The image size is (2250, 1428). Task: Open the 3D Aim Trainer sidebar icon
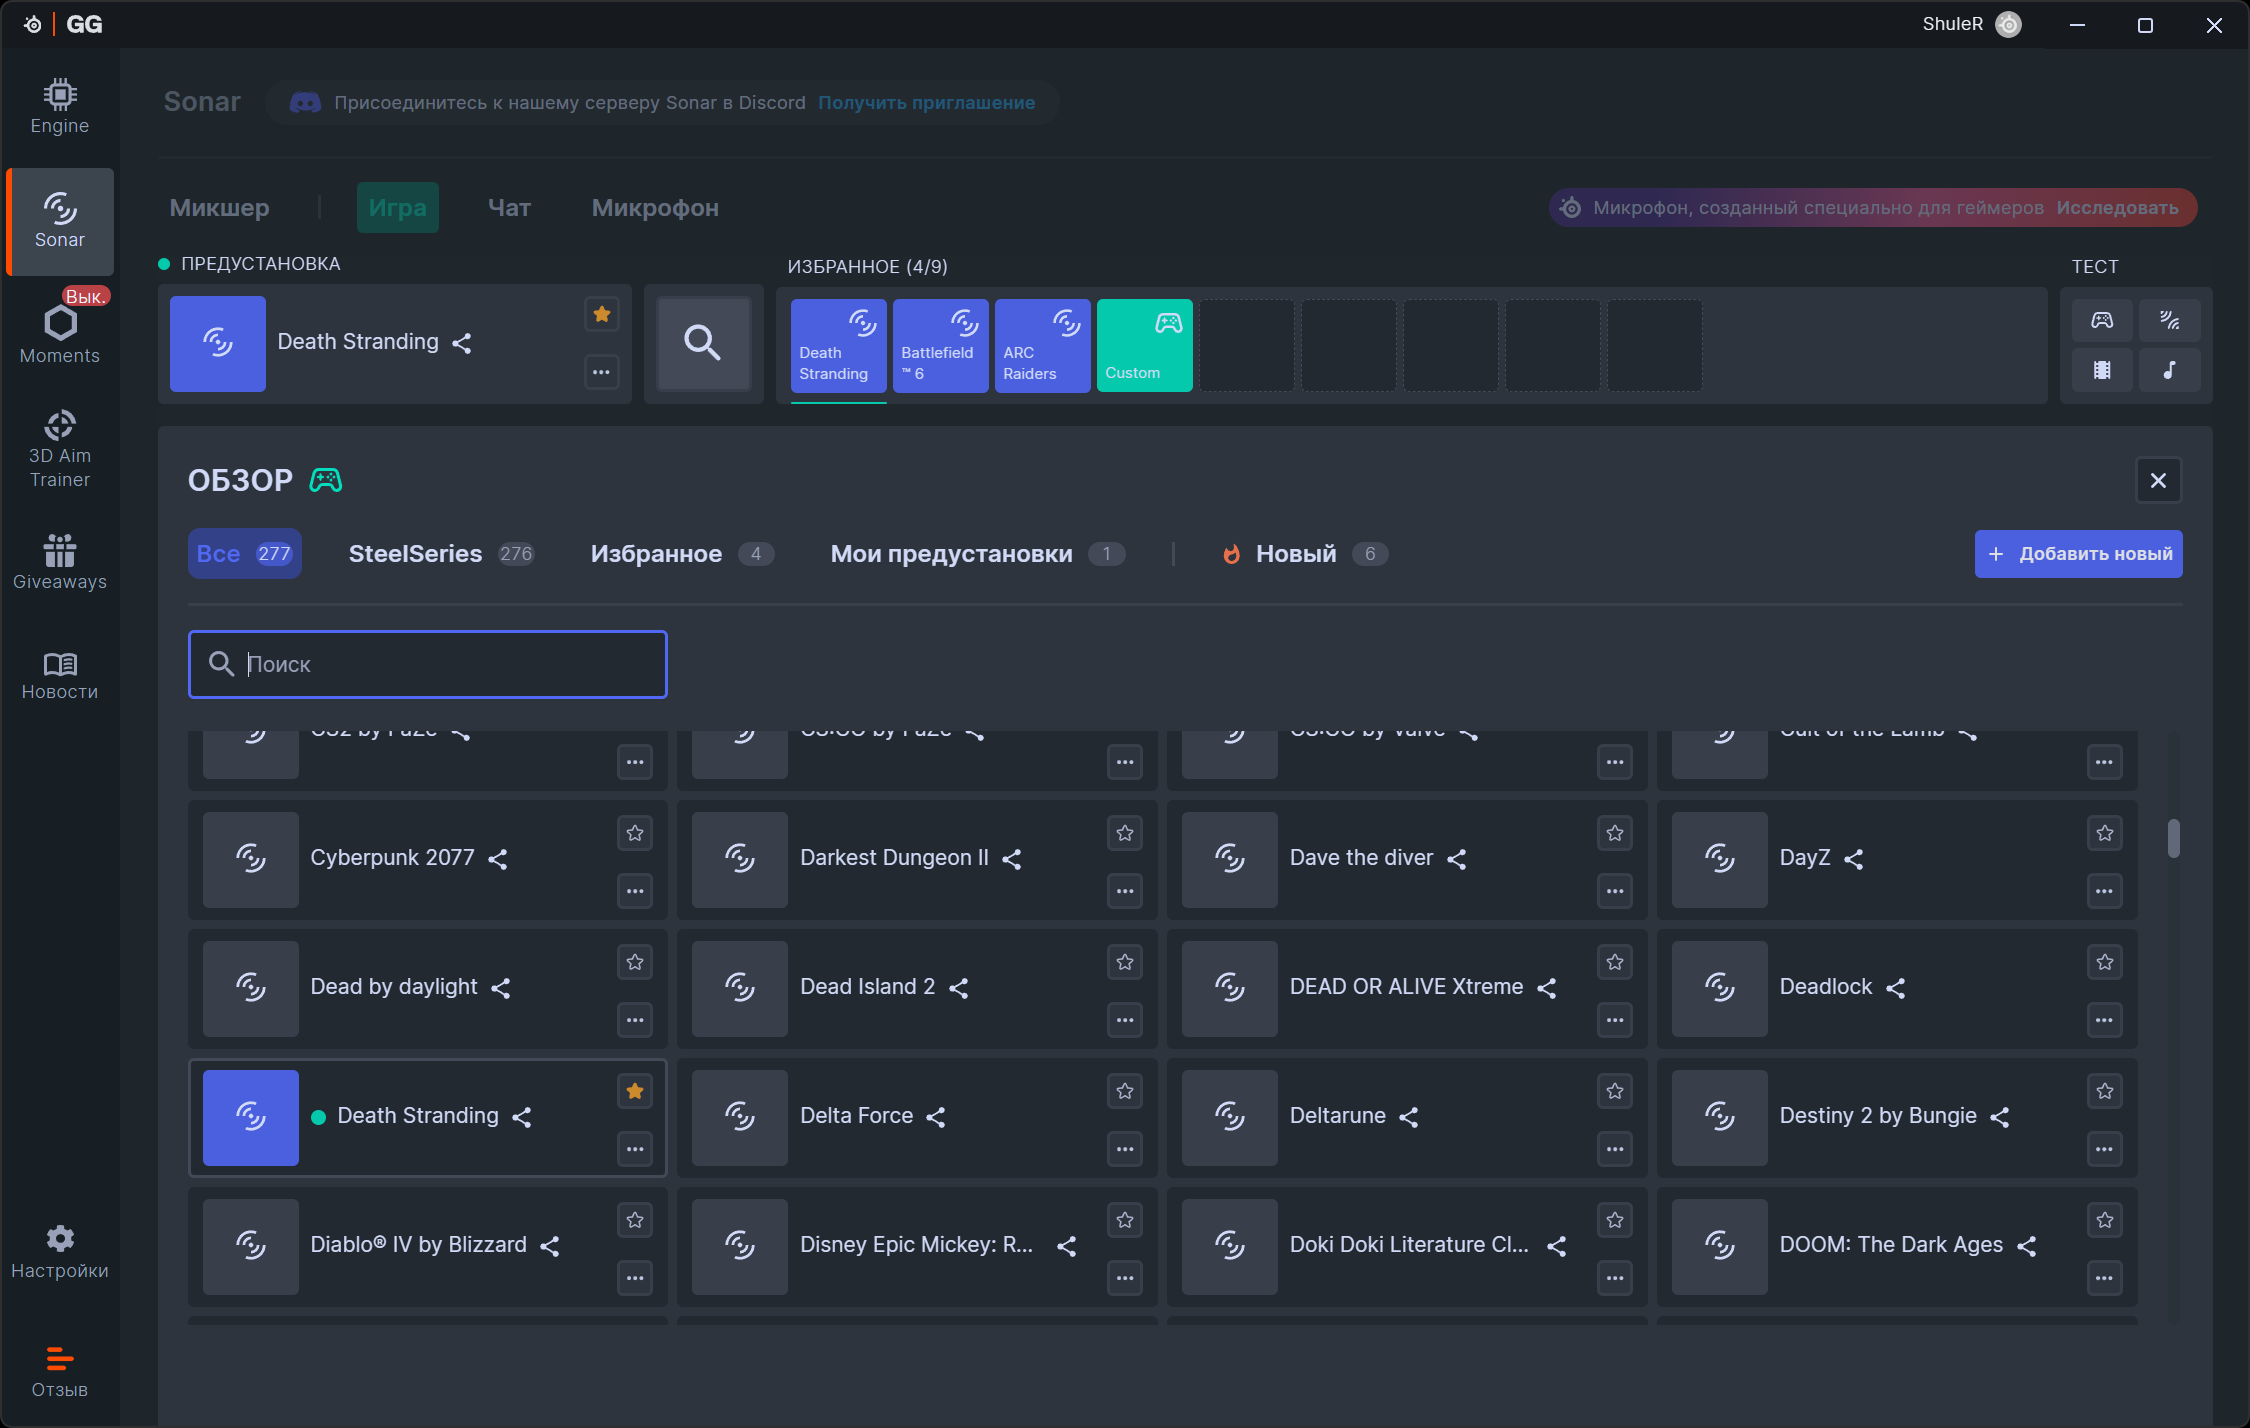59,449
